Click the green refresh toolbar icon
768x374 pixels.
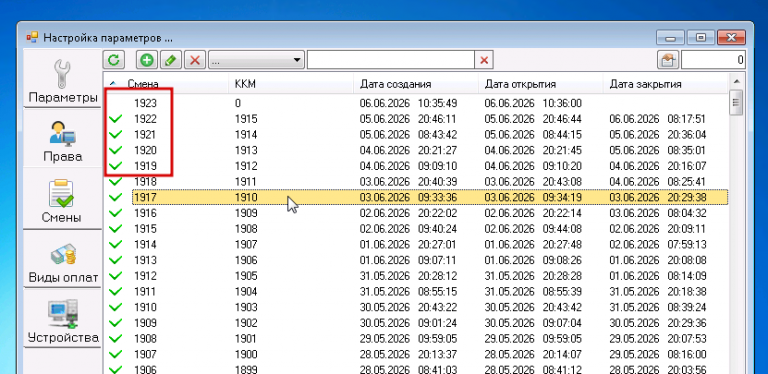[114, 60]
